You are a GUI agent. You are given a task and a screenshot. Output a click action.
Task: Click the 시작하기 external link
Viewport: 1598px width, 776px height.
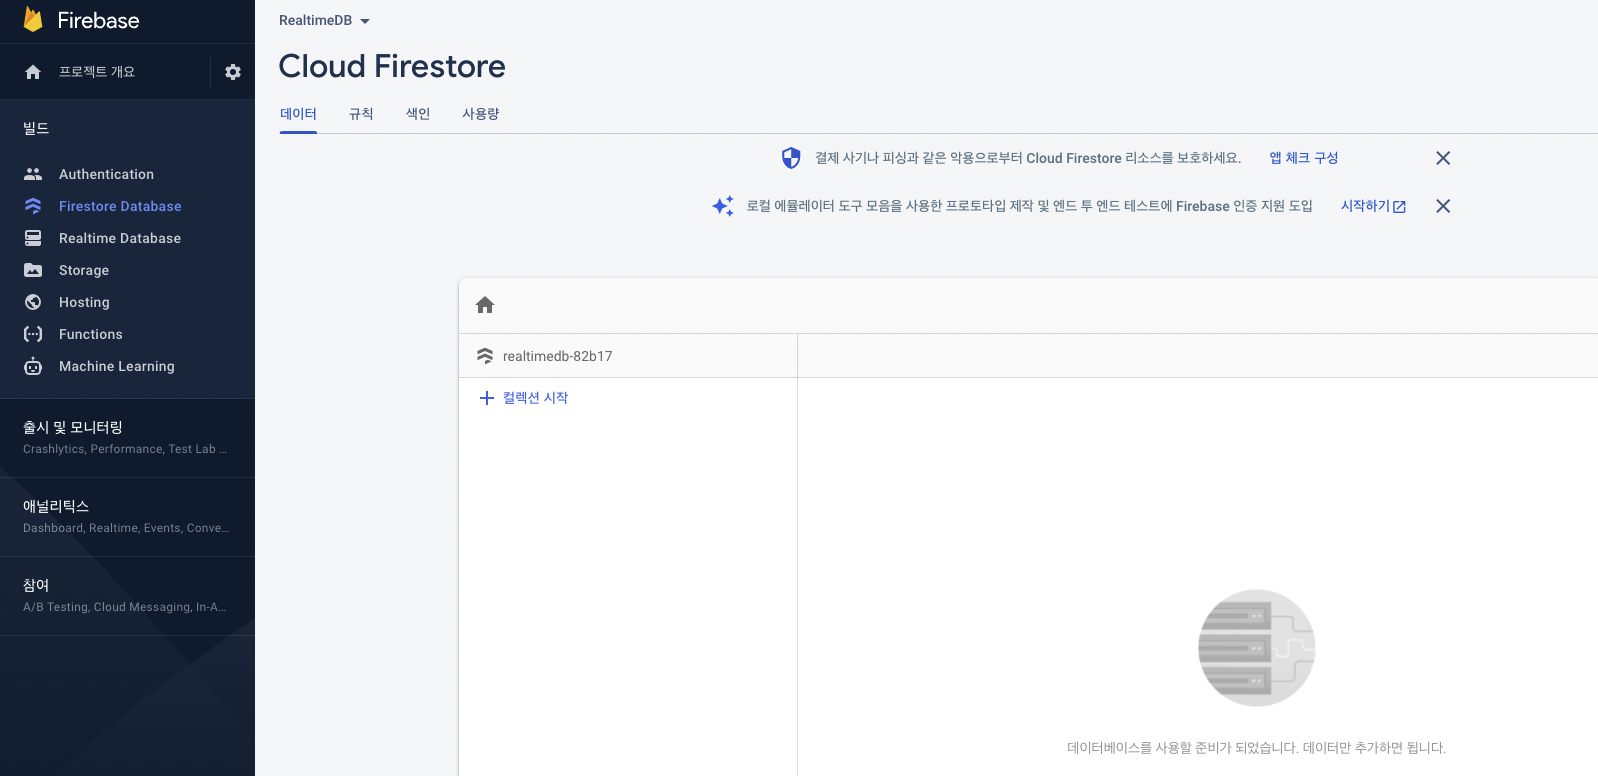pos(1373,206)
